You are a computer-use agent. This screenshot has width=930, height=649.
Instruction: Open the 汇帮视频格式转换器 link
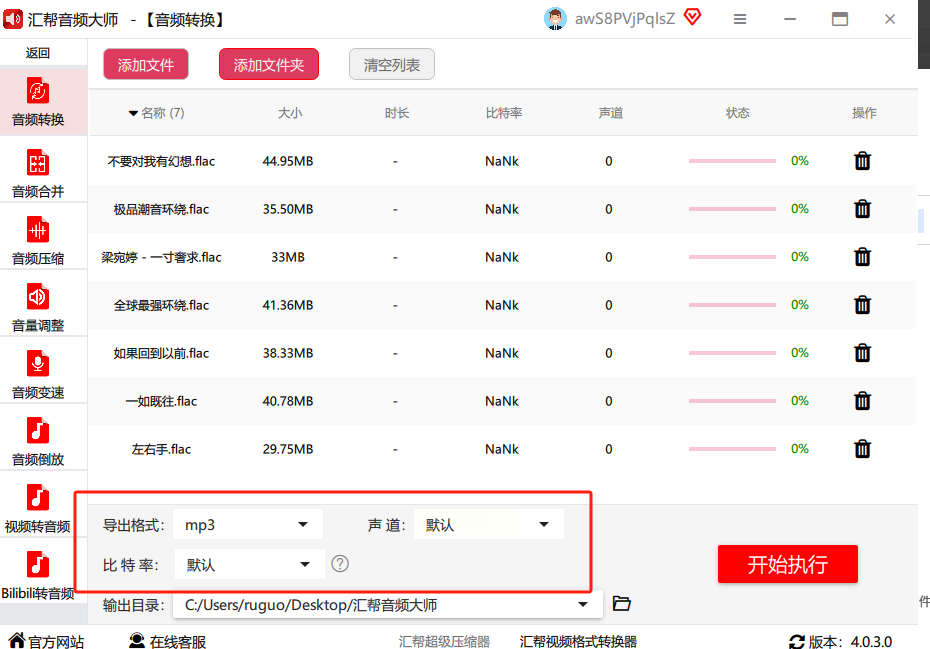click(x=578, y=641)
